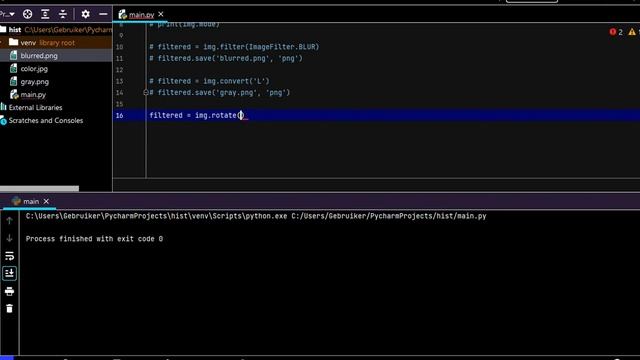Screen dimensions: 640x360
Task: Open Project panel settings gear
Action: point(85,14)
